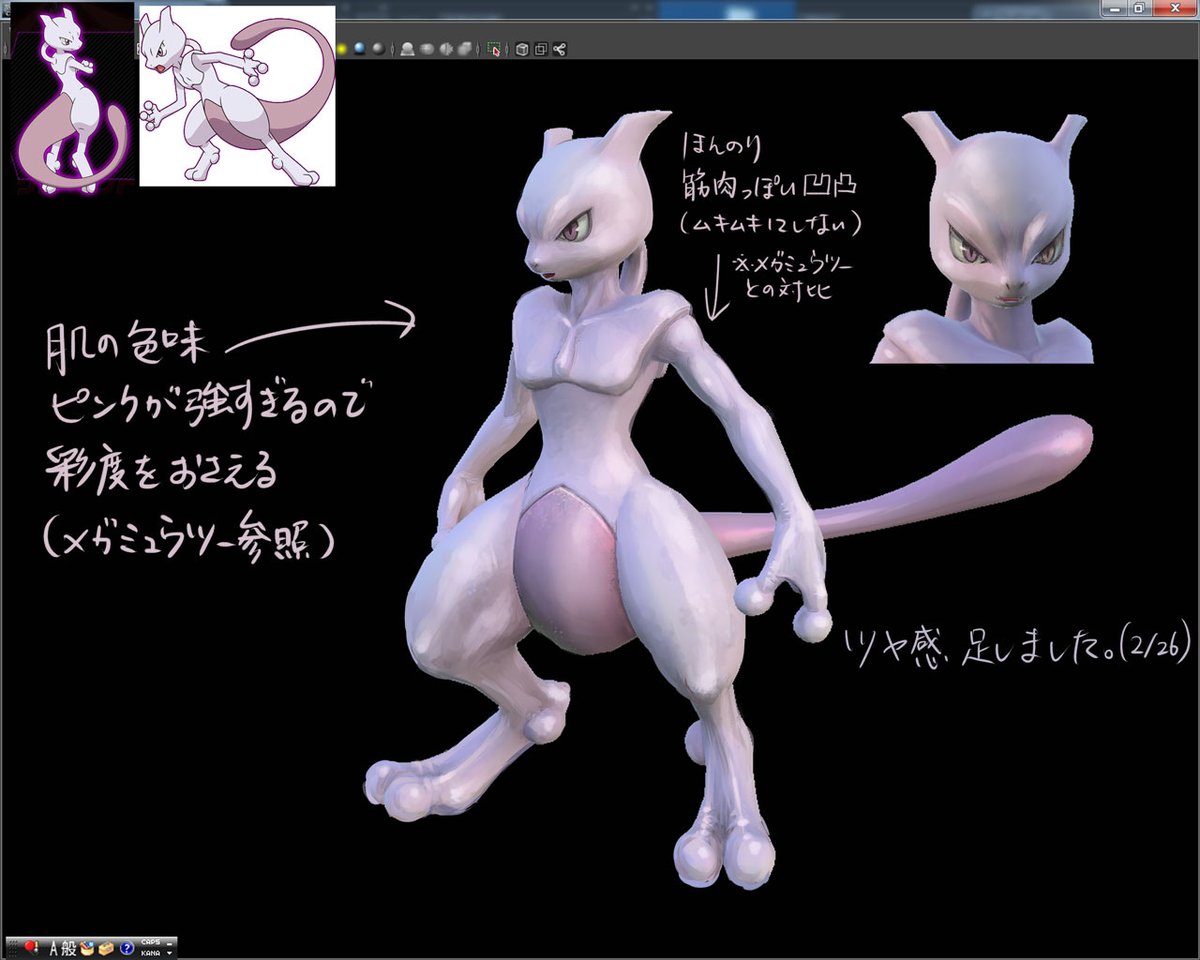
Task: Click the share nodes icon
Action: point(560,49)
